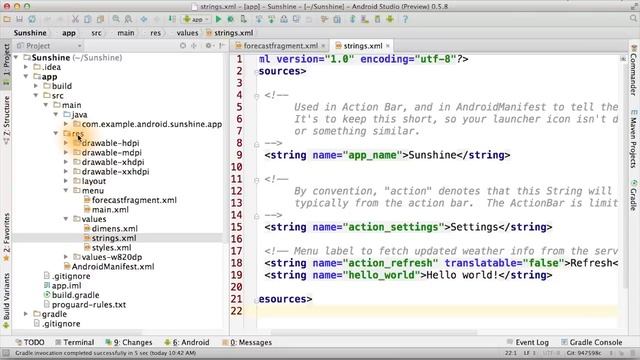Click the Replace toolbar icon

(x=128, y=19)
